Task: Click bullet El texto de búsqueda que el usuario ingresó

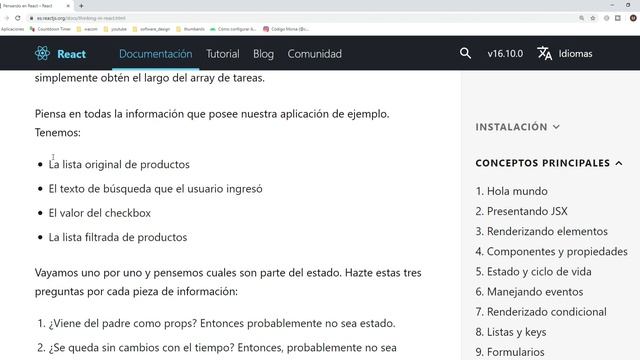Action: pyautogui.click(x=156, y=189)
